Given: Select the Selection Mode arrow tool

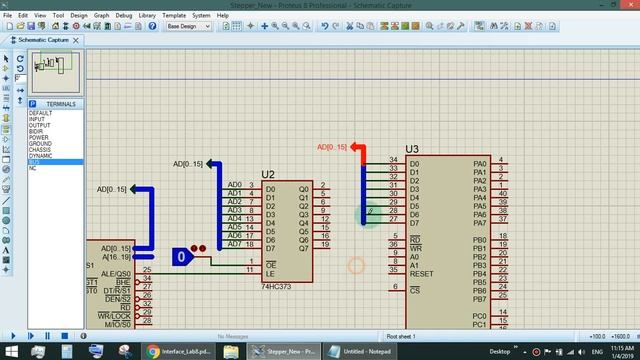Looking at the screenshot, I should click(x=6, y=59).
